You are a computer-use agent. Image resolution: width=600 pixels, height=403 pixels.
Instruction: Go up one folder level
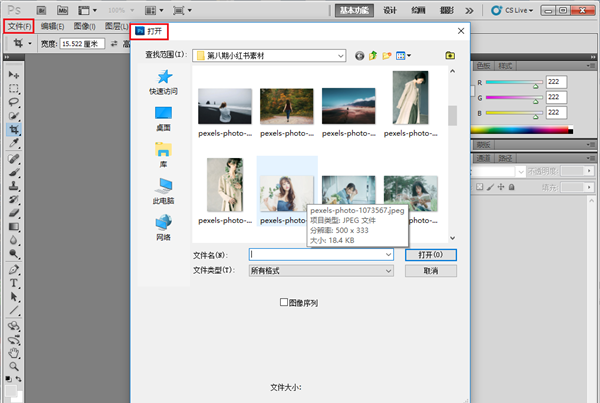[x=373, y=56]
